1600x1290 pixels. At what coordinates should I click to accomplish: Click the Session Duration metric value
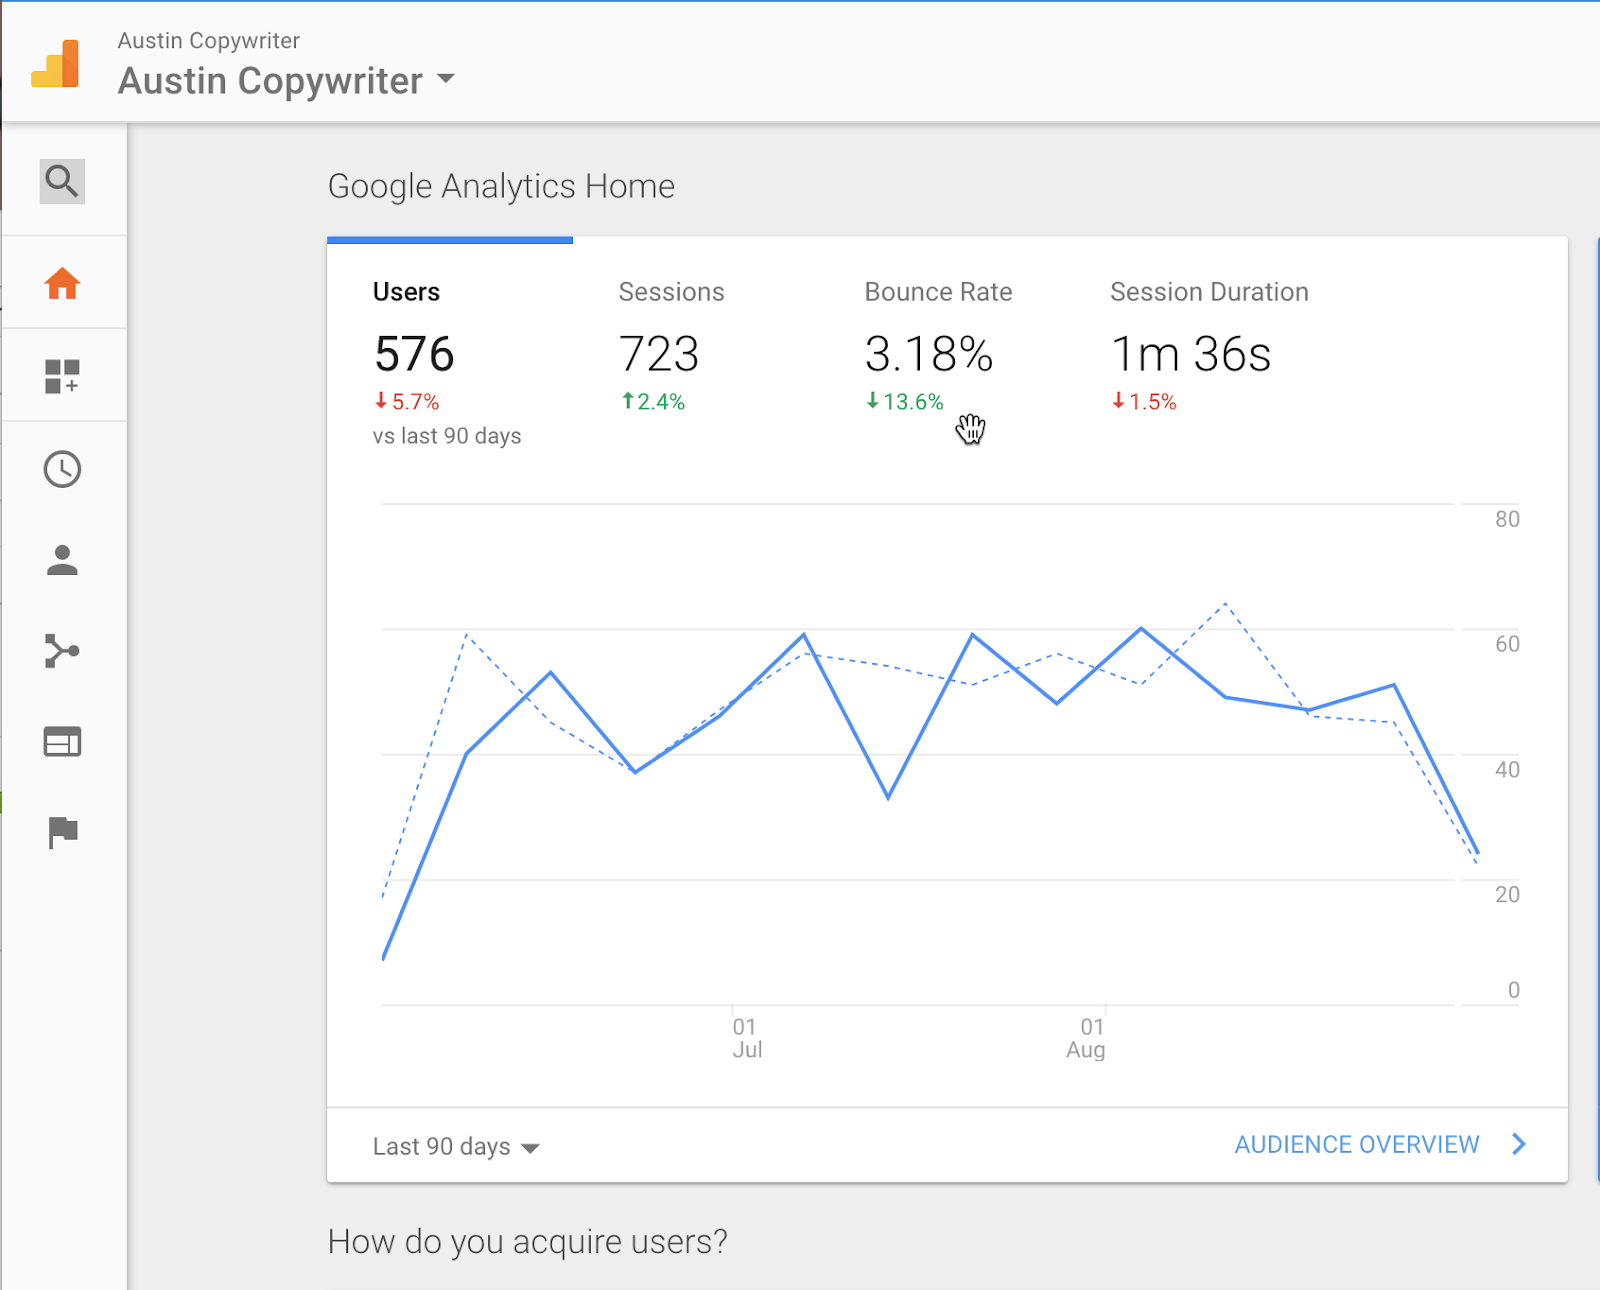coord(1190,353)
